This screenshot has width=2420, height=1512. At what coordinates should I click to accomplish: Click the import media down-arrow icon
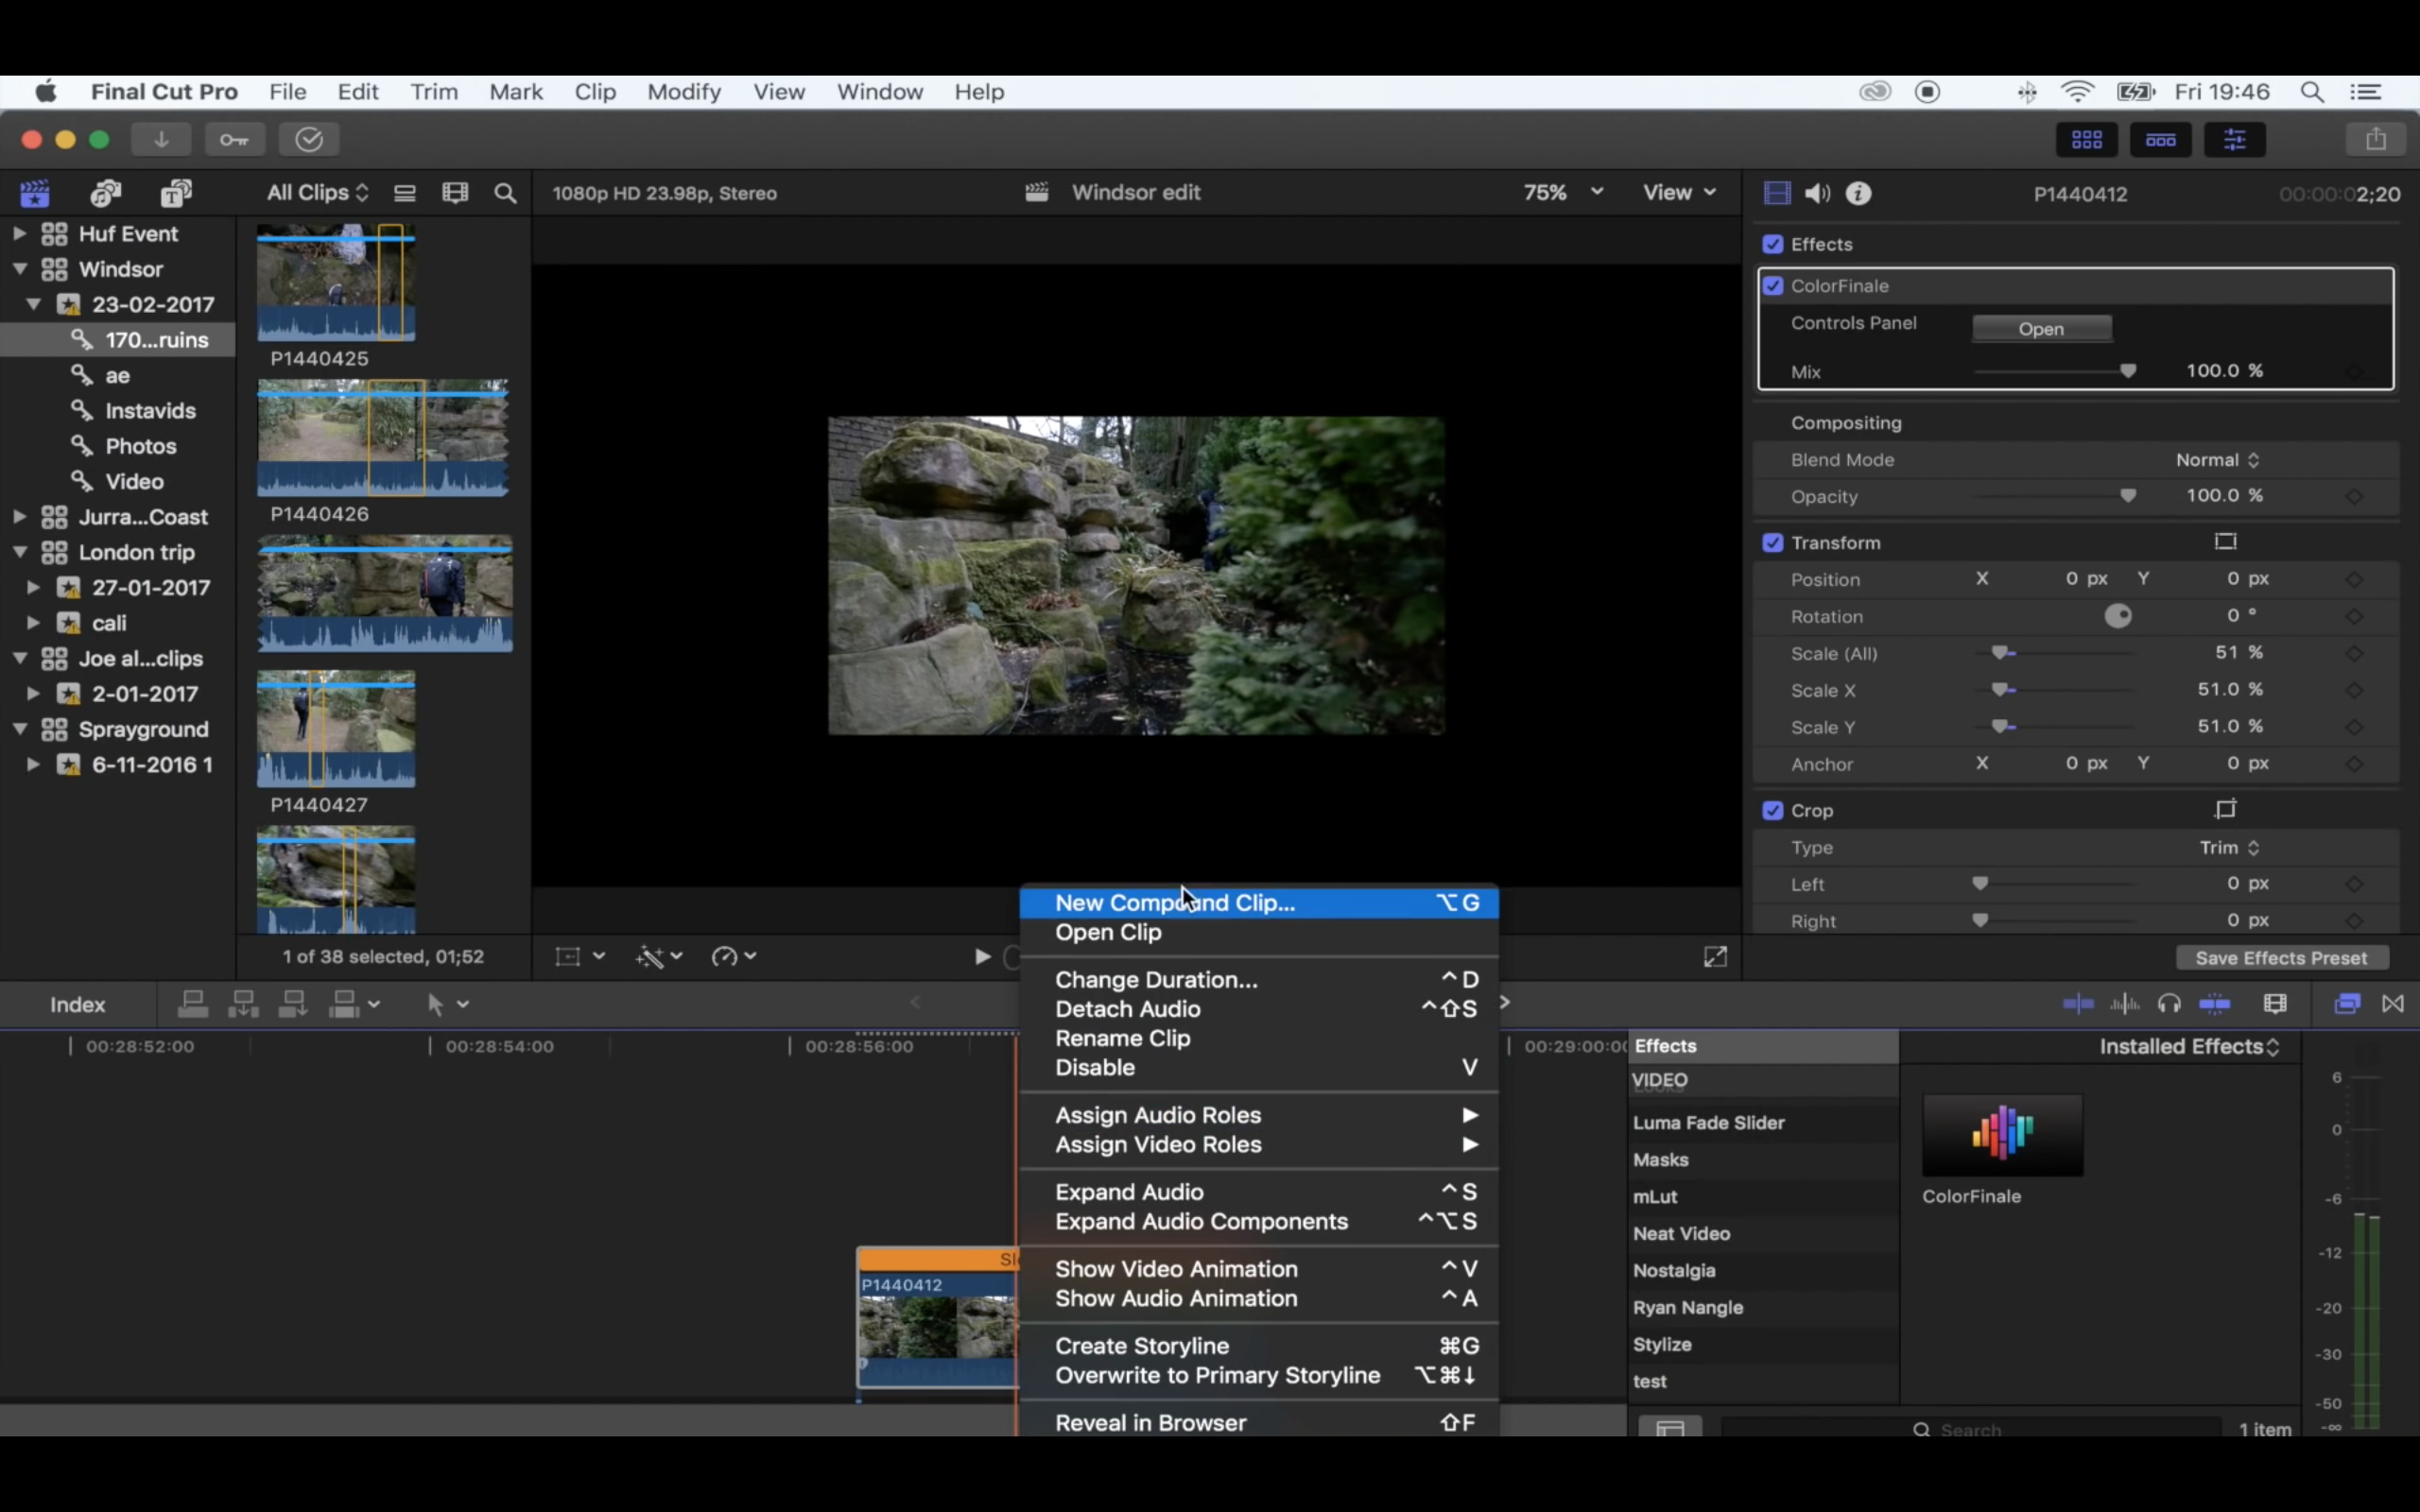click(x=161, y=140)
